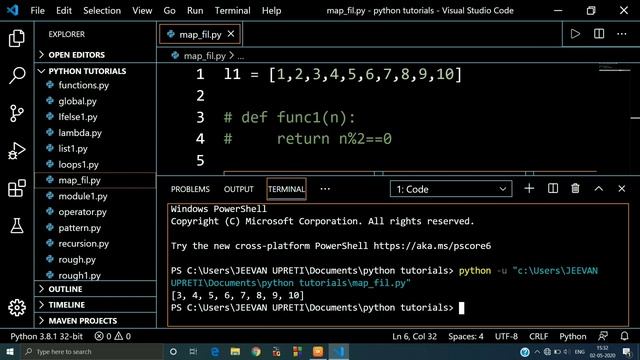Open Cortana circle on taskbar
The width and height of the screenshot is (640, 360).
pos(173,351)
